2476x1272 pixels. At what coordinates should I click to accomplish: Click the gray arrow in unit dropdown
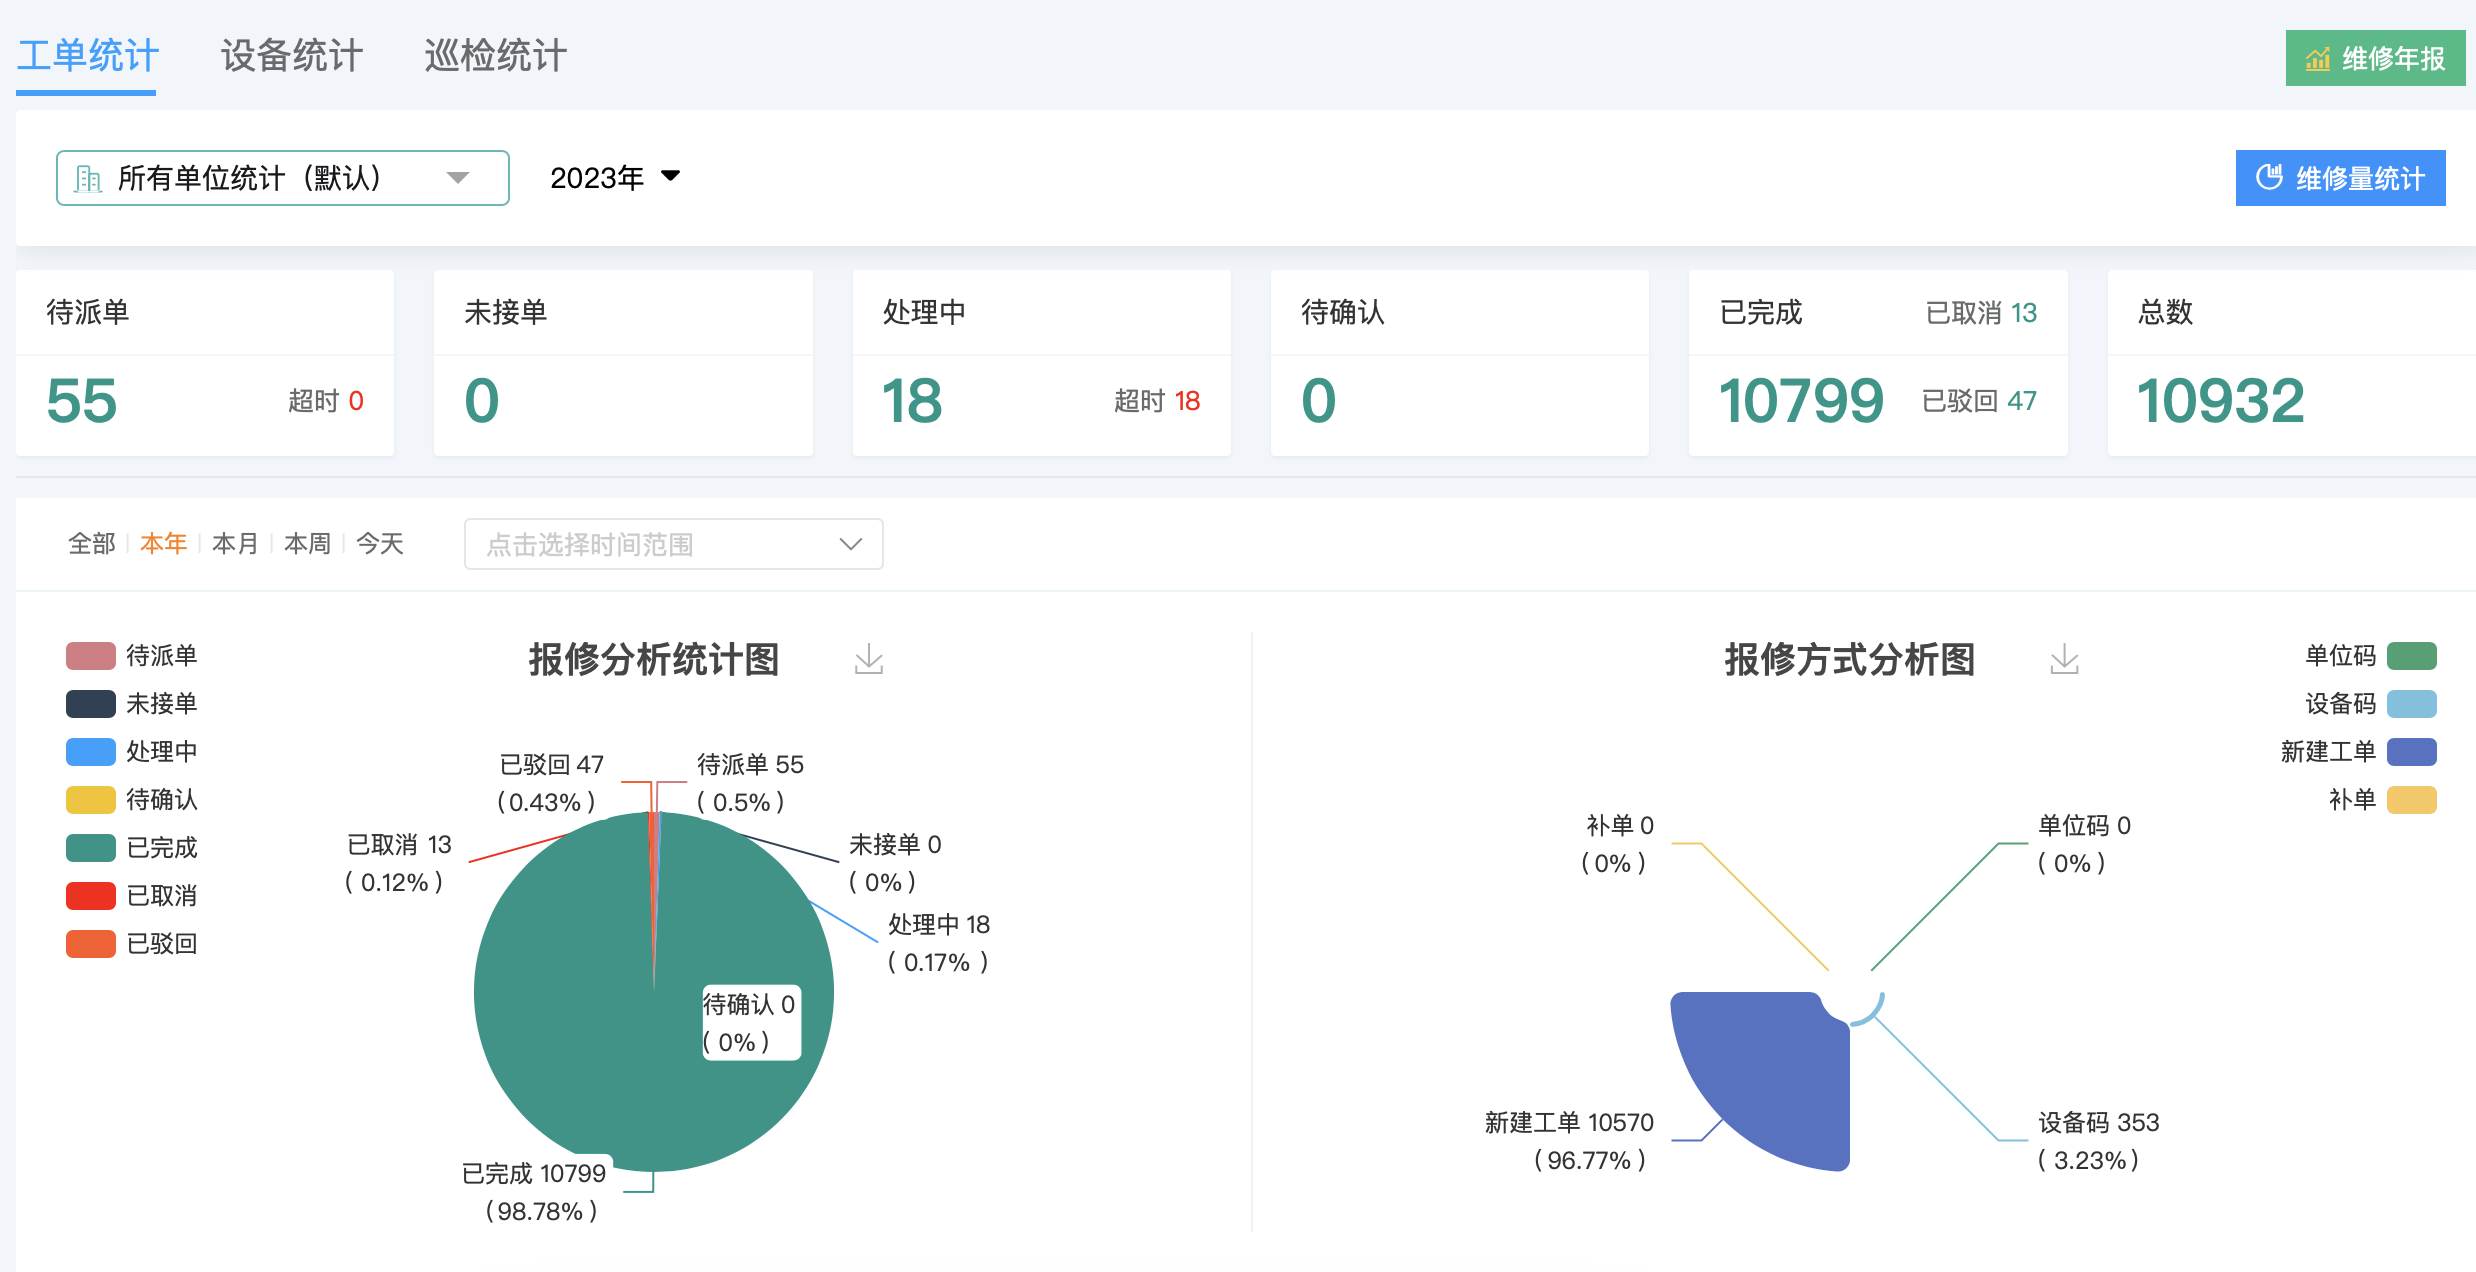(x=458, y=178)
